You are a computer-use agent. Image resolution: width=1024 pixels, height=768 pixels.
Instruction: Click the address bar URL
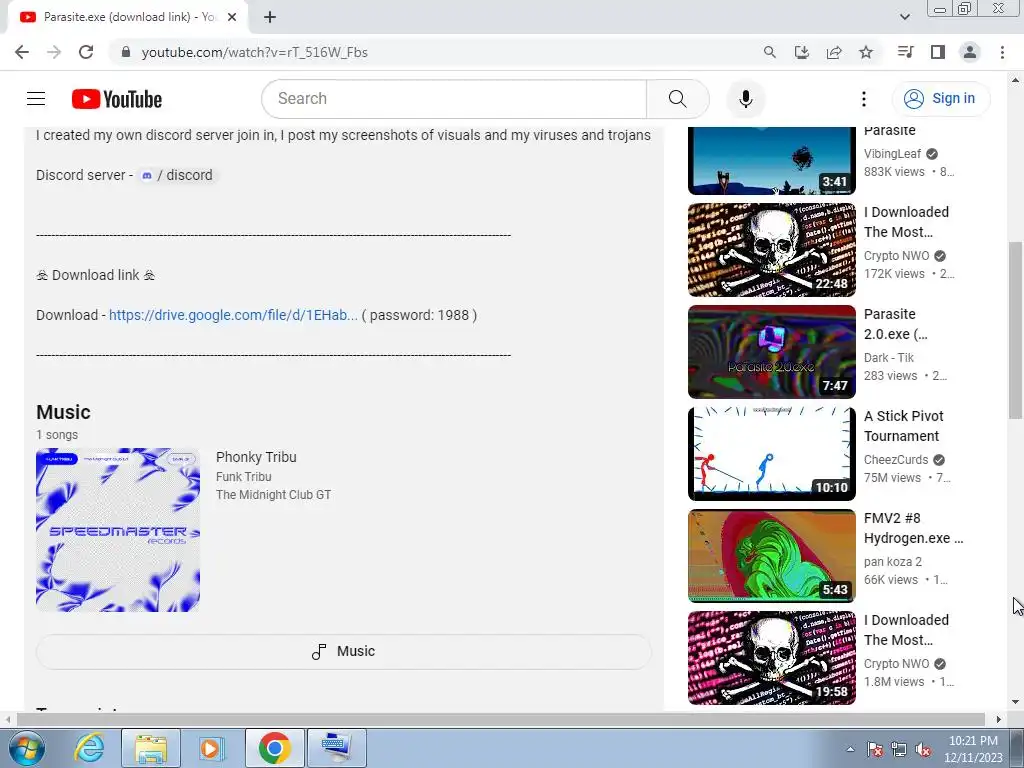pyautogui.click(x=255, y=52)
